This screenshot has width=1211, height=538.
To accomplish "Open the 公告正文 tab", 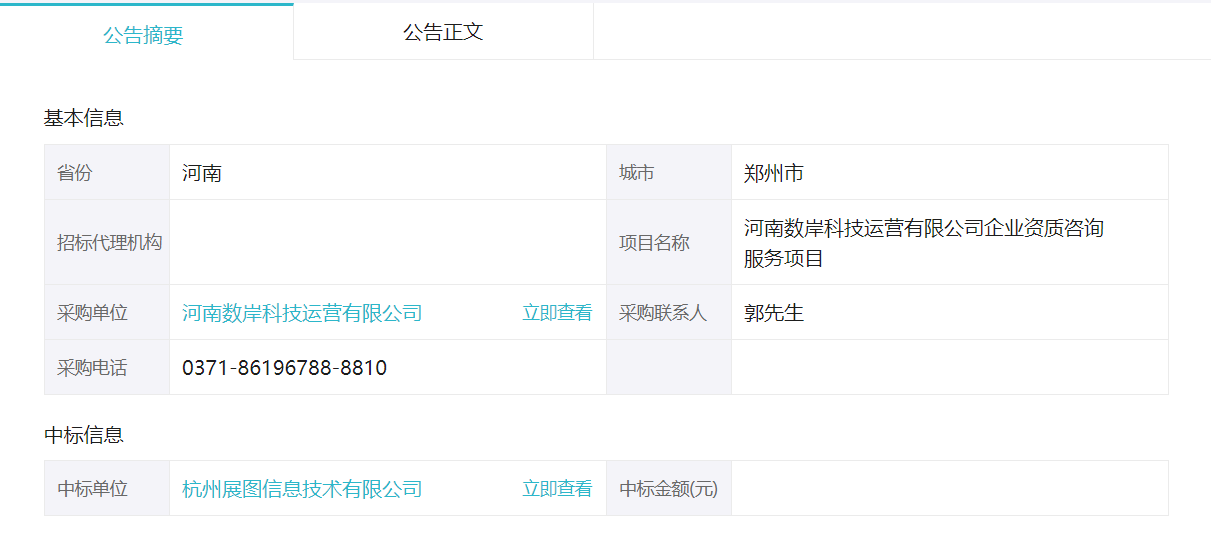I will tap(443, 32).
